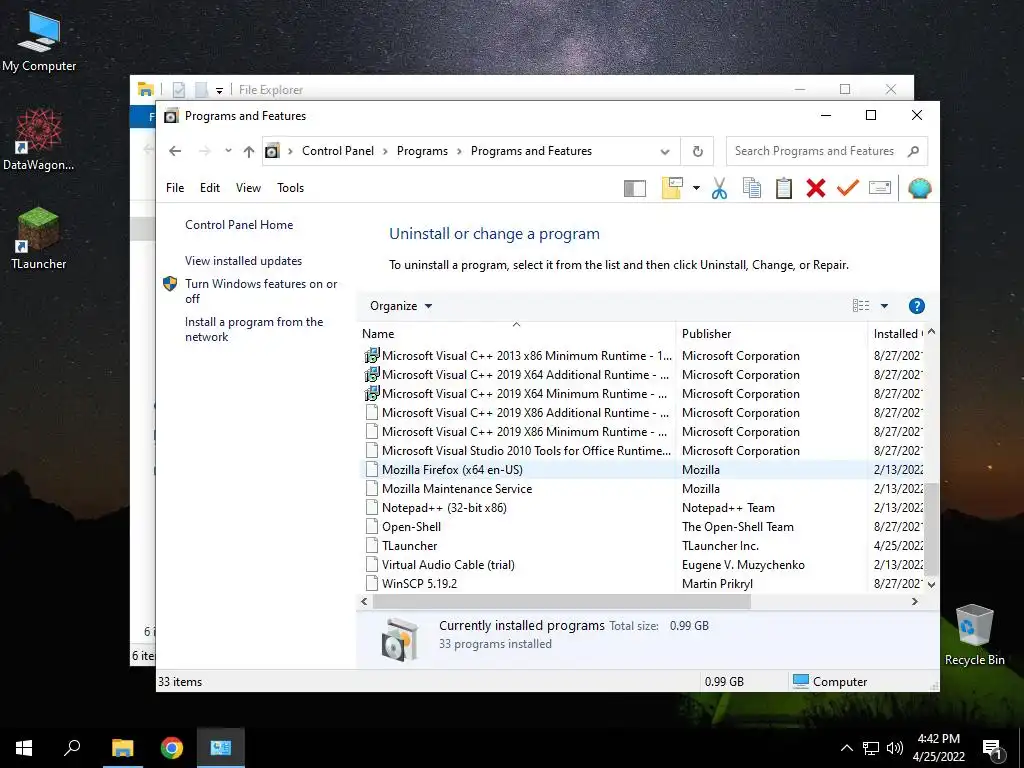Toggle the navigation pane toolbar icon
Screen dimensions: 1024x768
(x=635, y=189)
